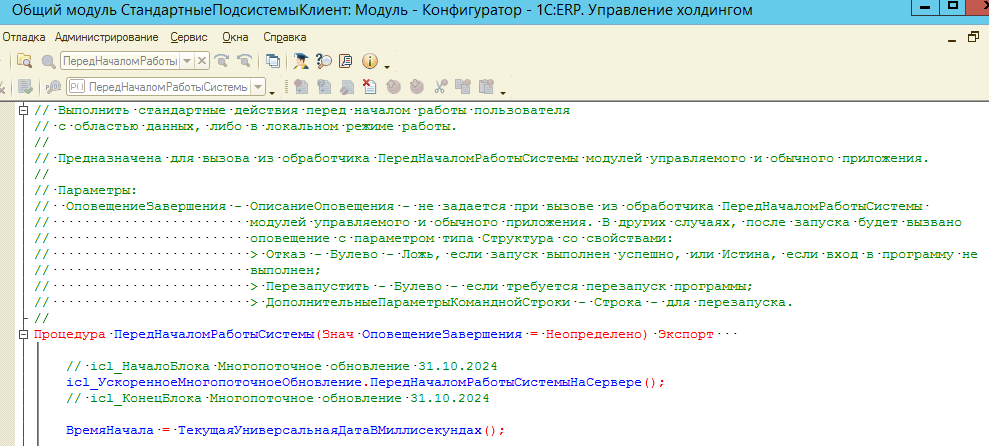Run syntax check icon with green checkmark

pyautogui.click(x=25, y=86)
